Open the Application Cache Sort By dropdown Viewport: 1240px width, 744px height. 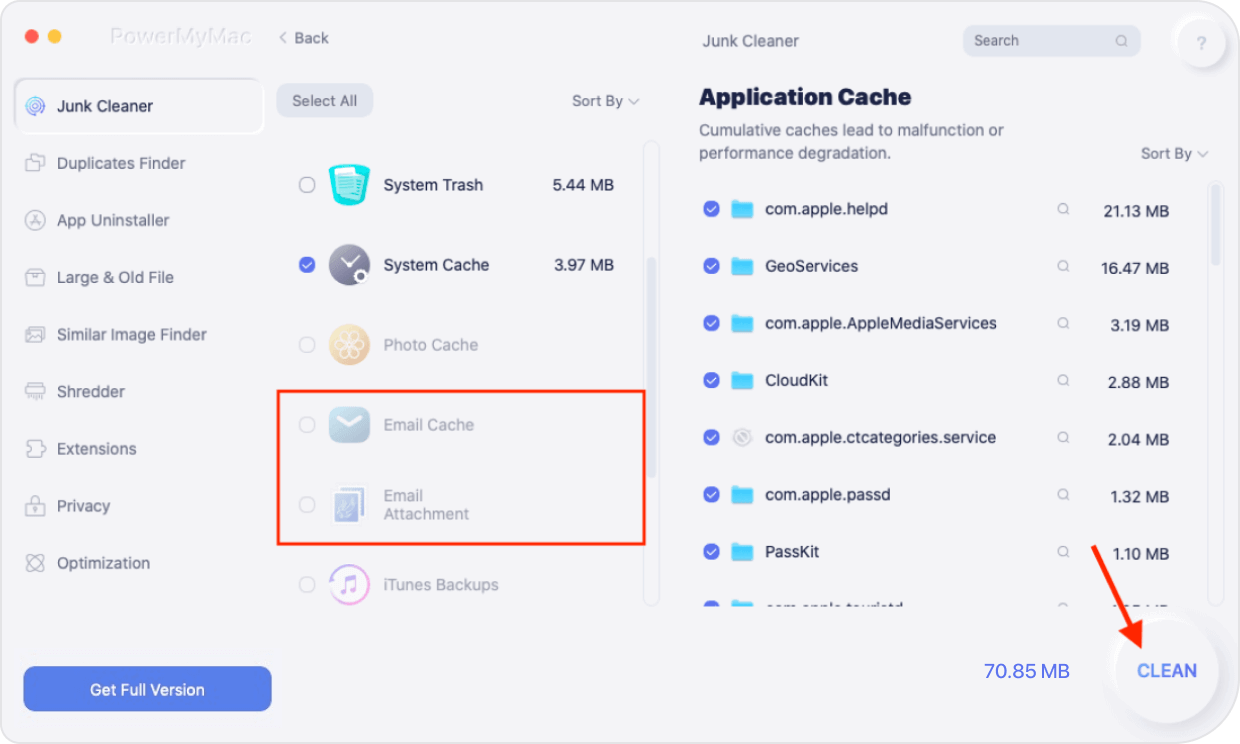(1174, 154)
